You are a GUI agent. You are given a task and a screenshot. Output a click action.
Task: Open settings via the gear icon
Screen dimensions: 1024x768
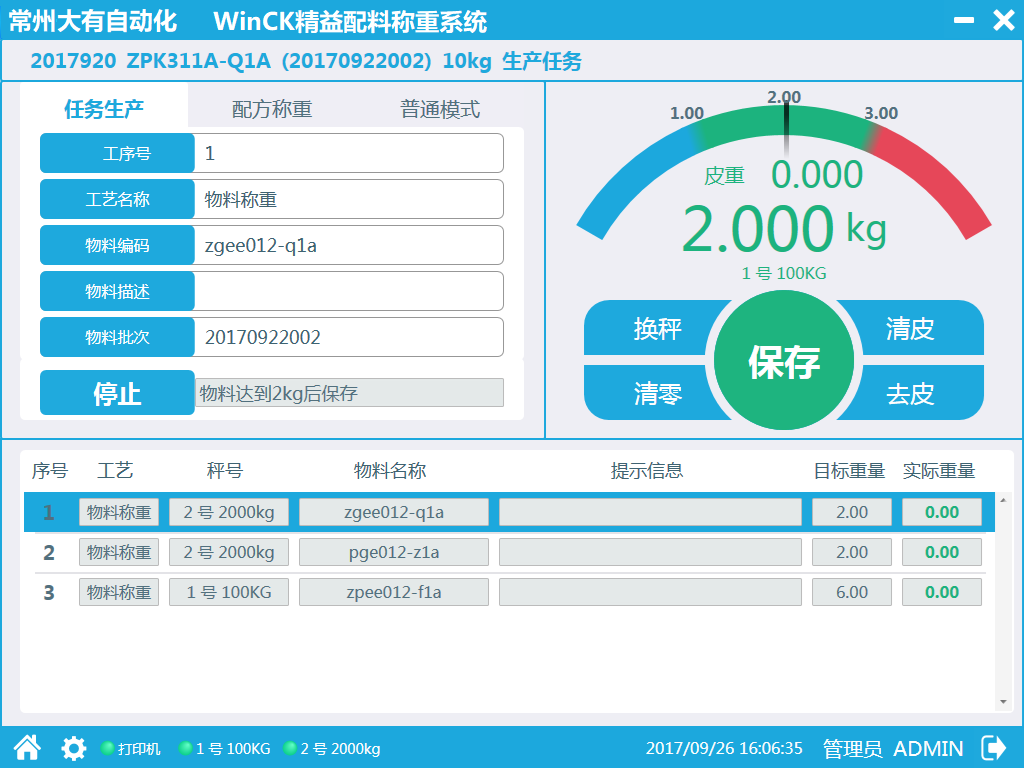(x=73, y=748)
